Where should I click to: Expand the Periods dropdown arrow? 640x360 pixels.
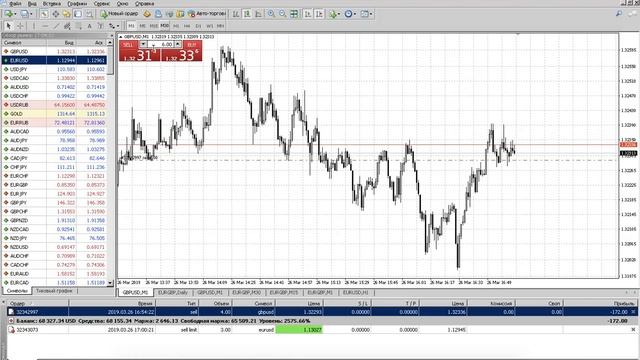coord(355,14)
